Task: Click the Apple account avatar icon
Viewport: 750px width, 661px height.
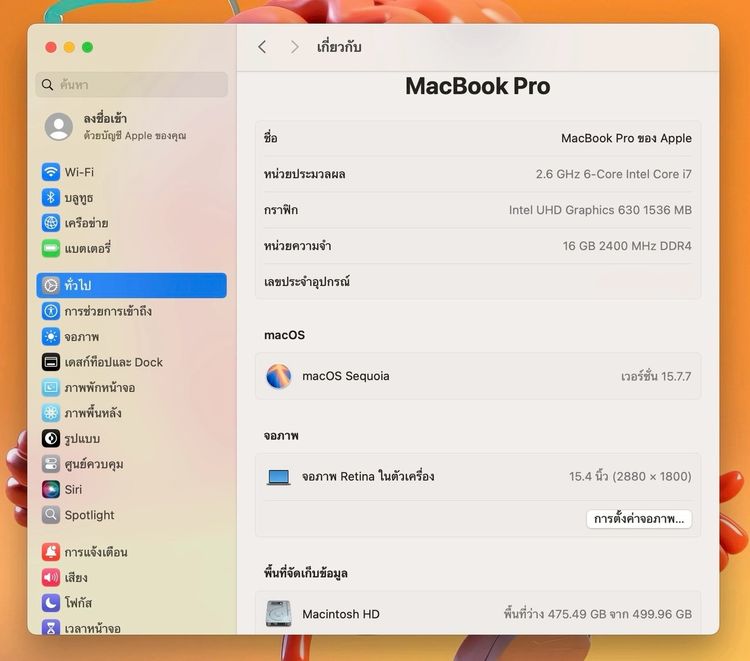Action: 59,126
